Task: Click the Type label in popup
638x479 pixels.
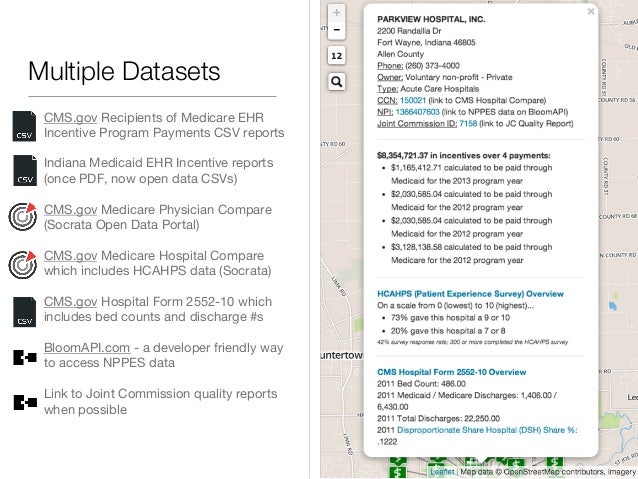Action: click(x=387, y=89)
